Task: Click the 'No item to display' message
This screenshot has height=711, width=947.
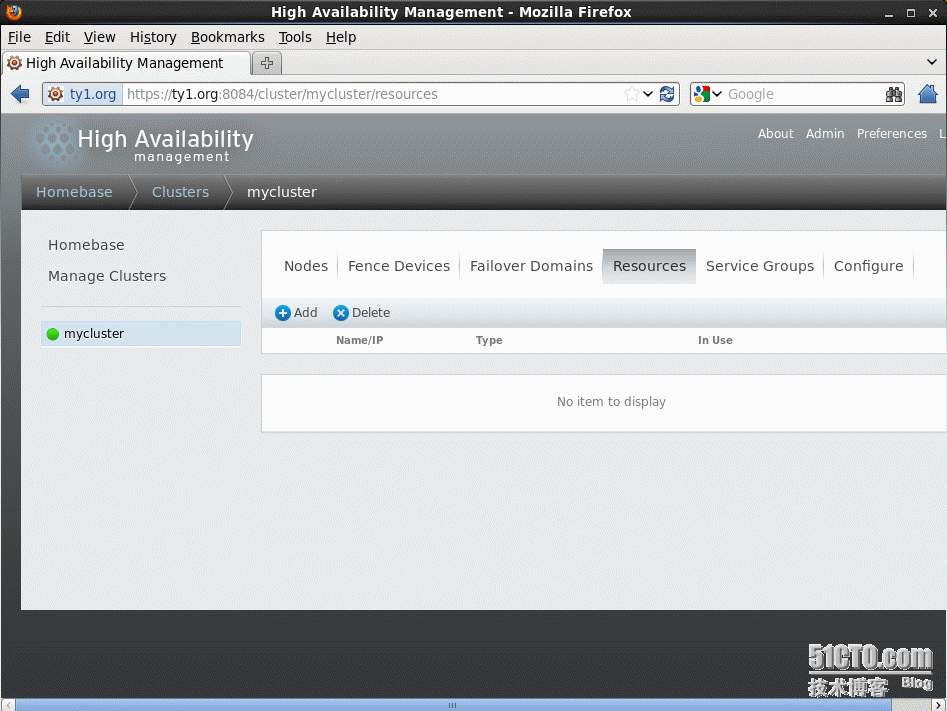Action: tap(611, 402)
